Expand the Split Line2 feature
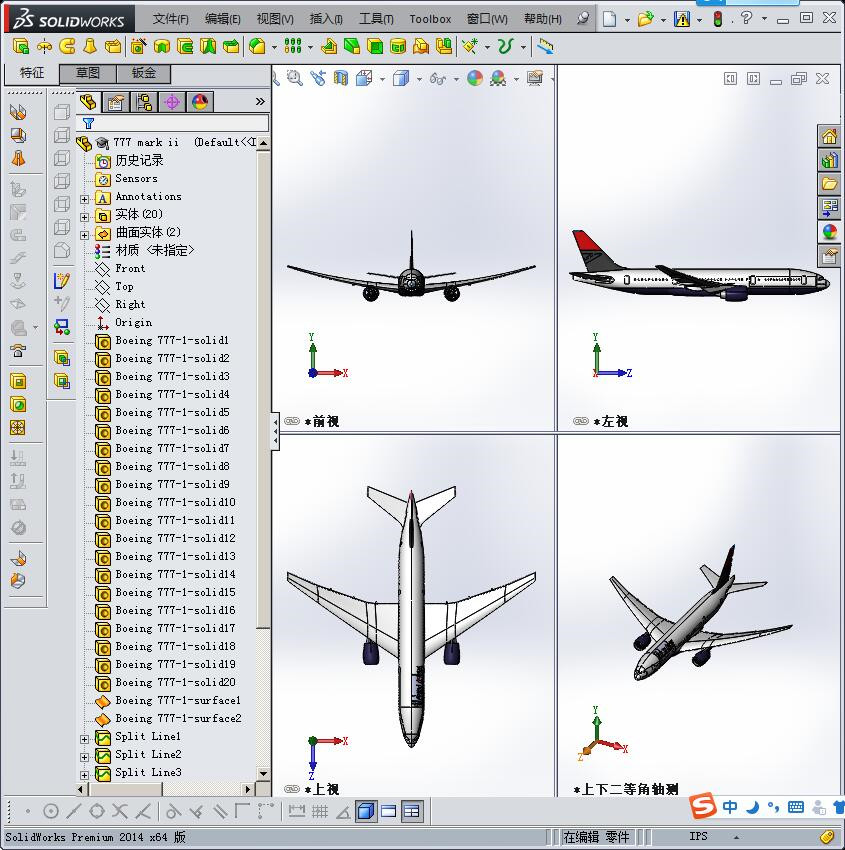The width and height of the screenshot is (845, 850). coord(85,757)
